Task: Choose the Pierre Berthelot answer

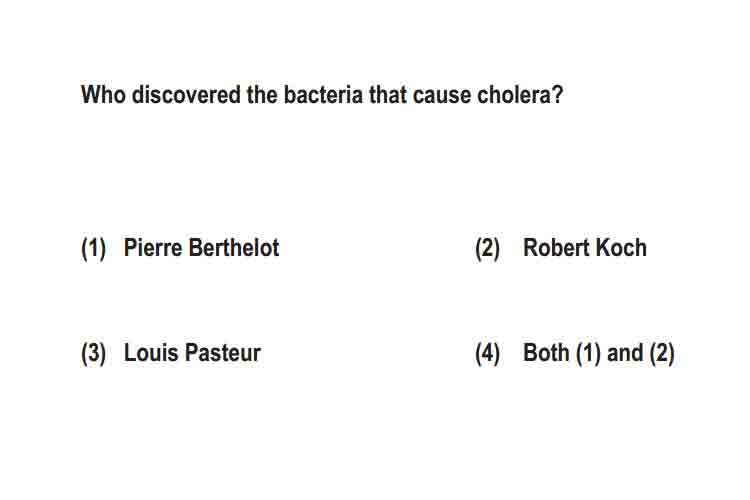Action: click(x=201, y=248)
